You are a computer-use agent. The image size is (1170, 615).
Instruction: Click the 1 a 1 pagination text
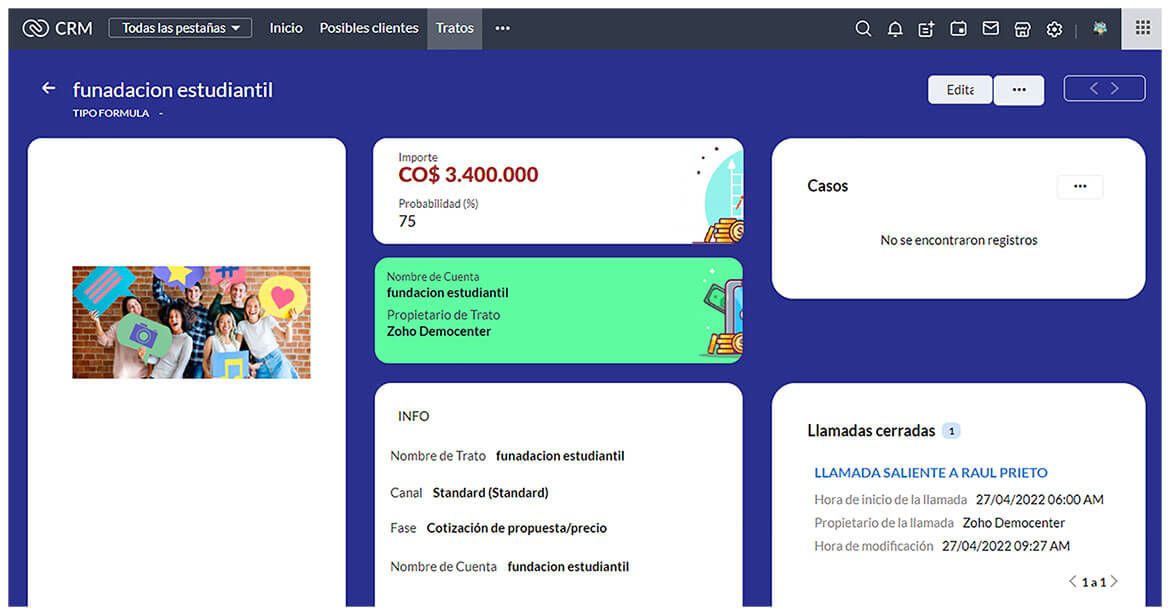click(x=1093, y=582)
